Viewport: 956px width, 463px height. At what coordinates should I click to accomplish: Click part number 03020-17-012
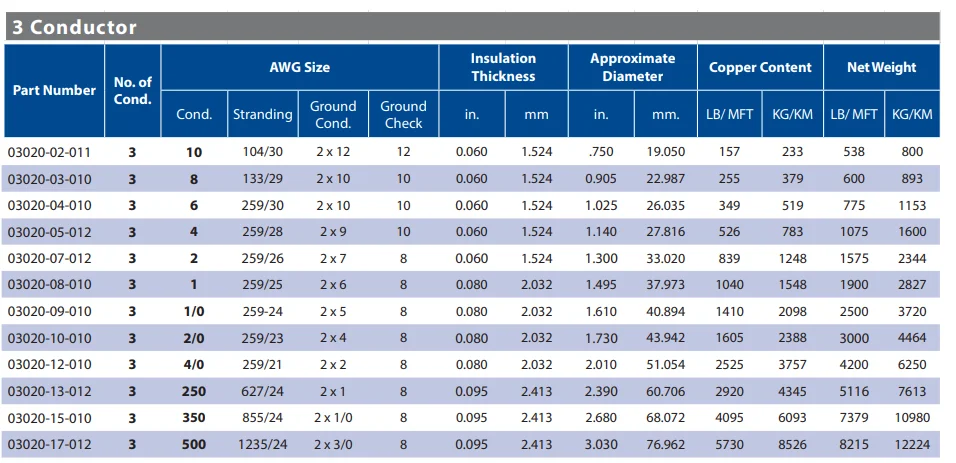click(49, 443)
